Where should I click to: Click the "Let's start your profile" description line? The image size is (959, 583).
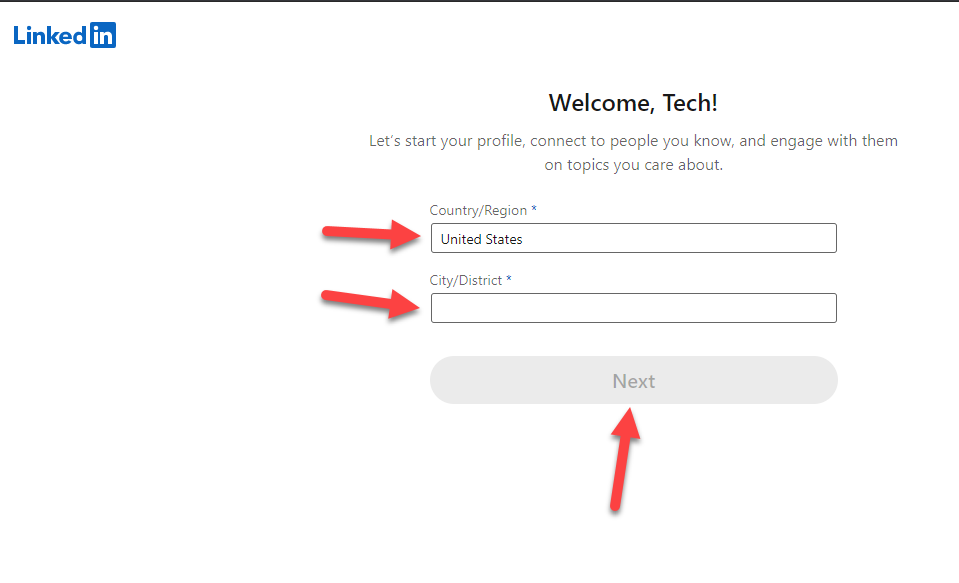tap(633, 141)
